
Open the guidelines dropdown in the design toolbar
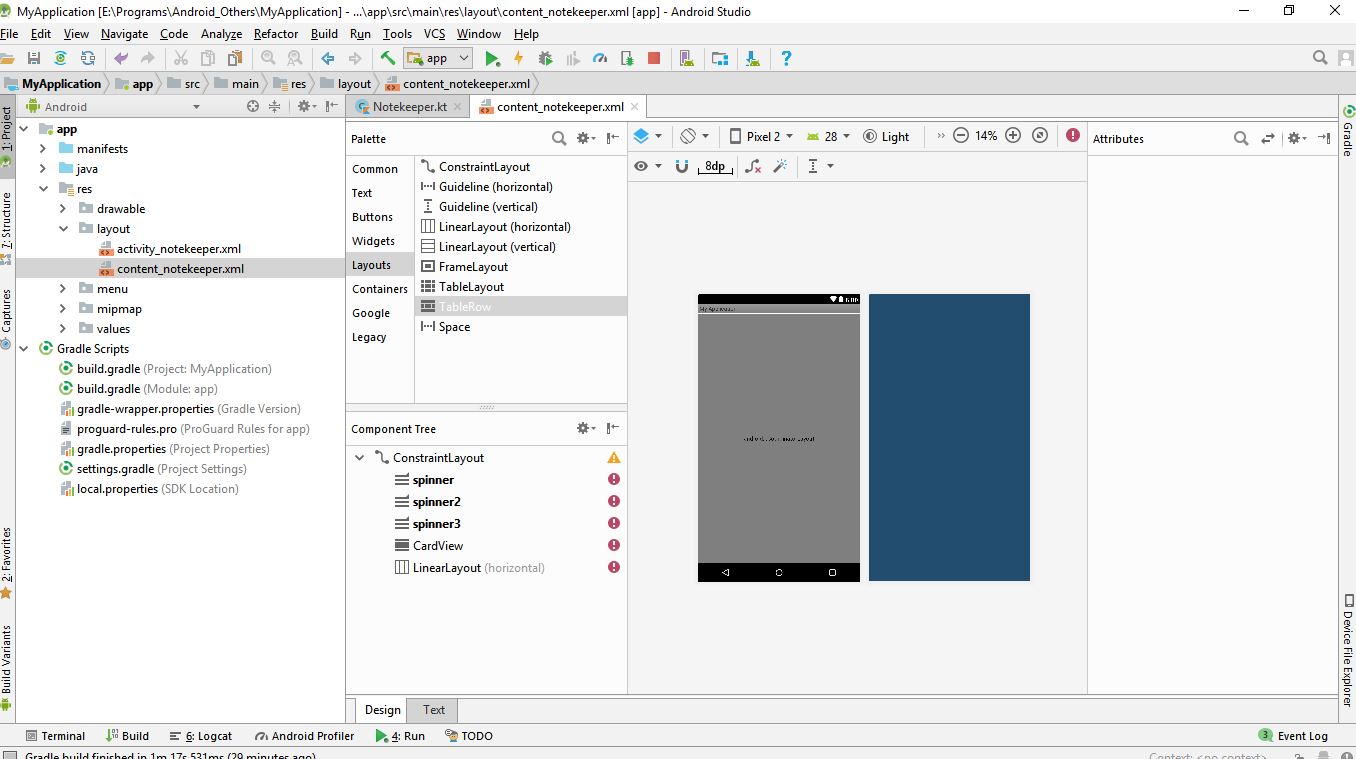[x=820, y=166]
